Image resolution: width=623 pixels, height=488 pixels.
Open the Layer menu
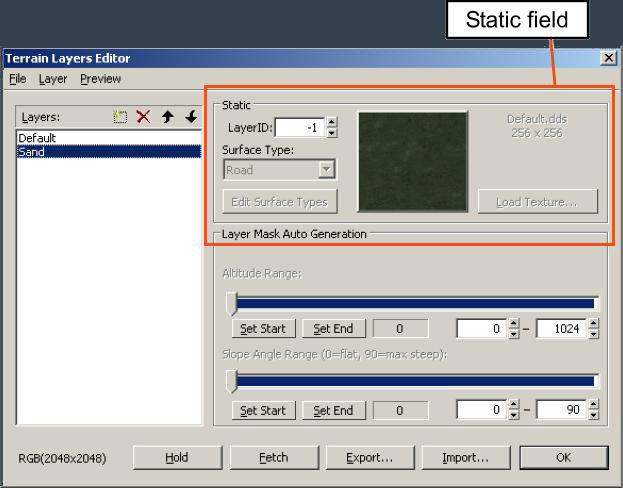(53, 79)
